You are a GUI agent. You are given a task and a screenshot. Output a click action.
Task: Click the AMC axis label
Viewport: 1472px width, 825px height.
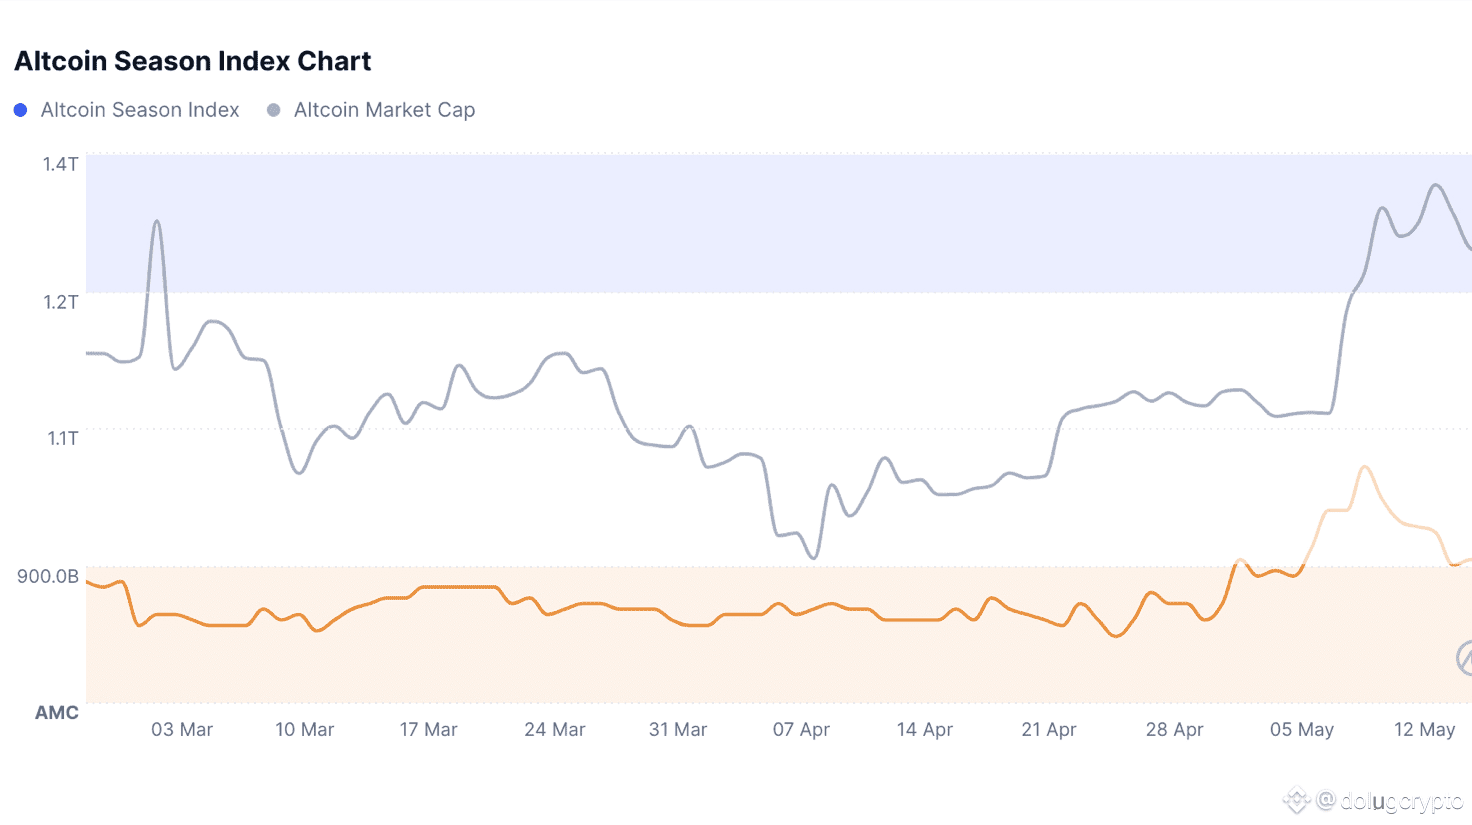point(57,713)
